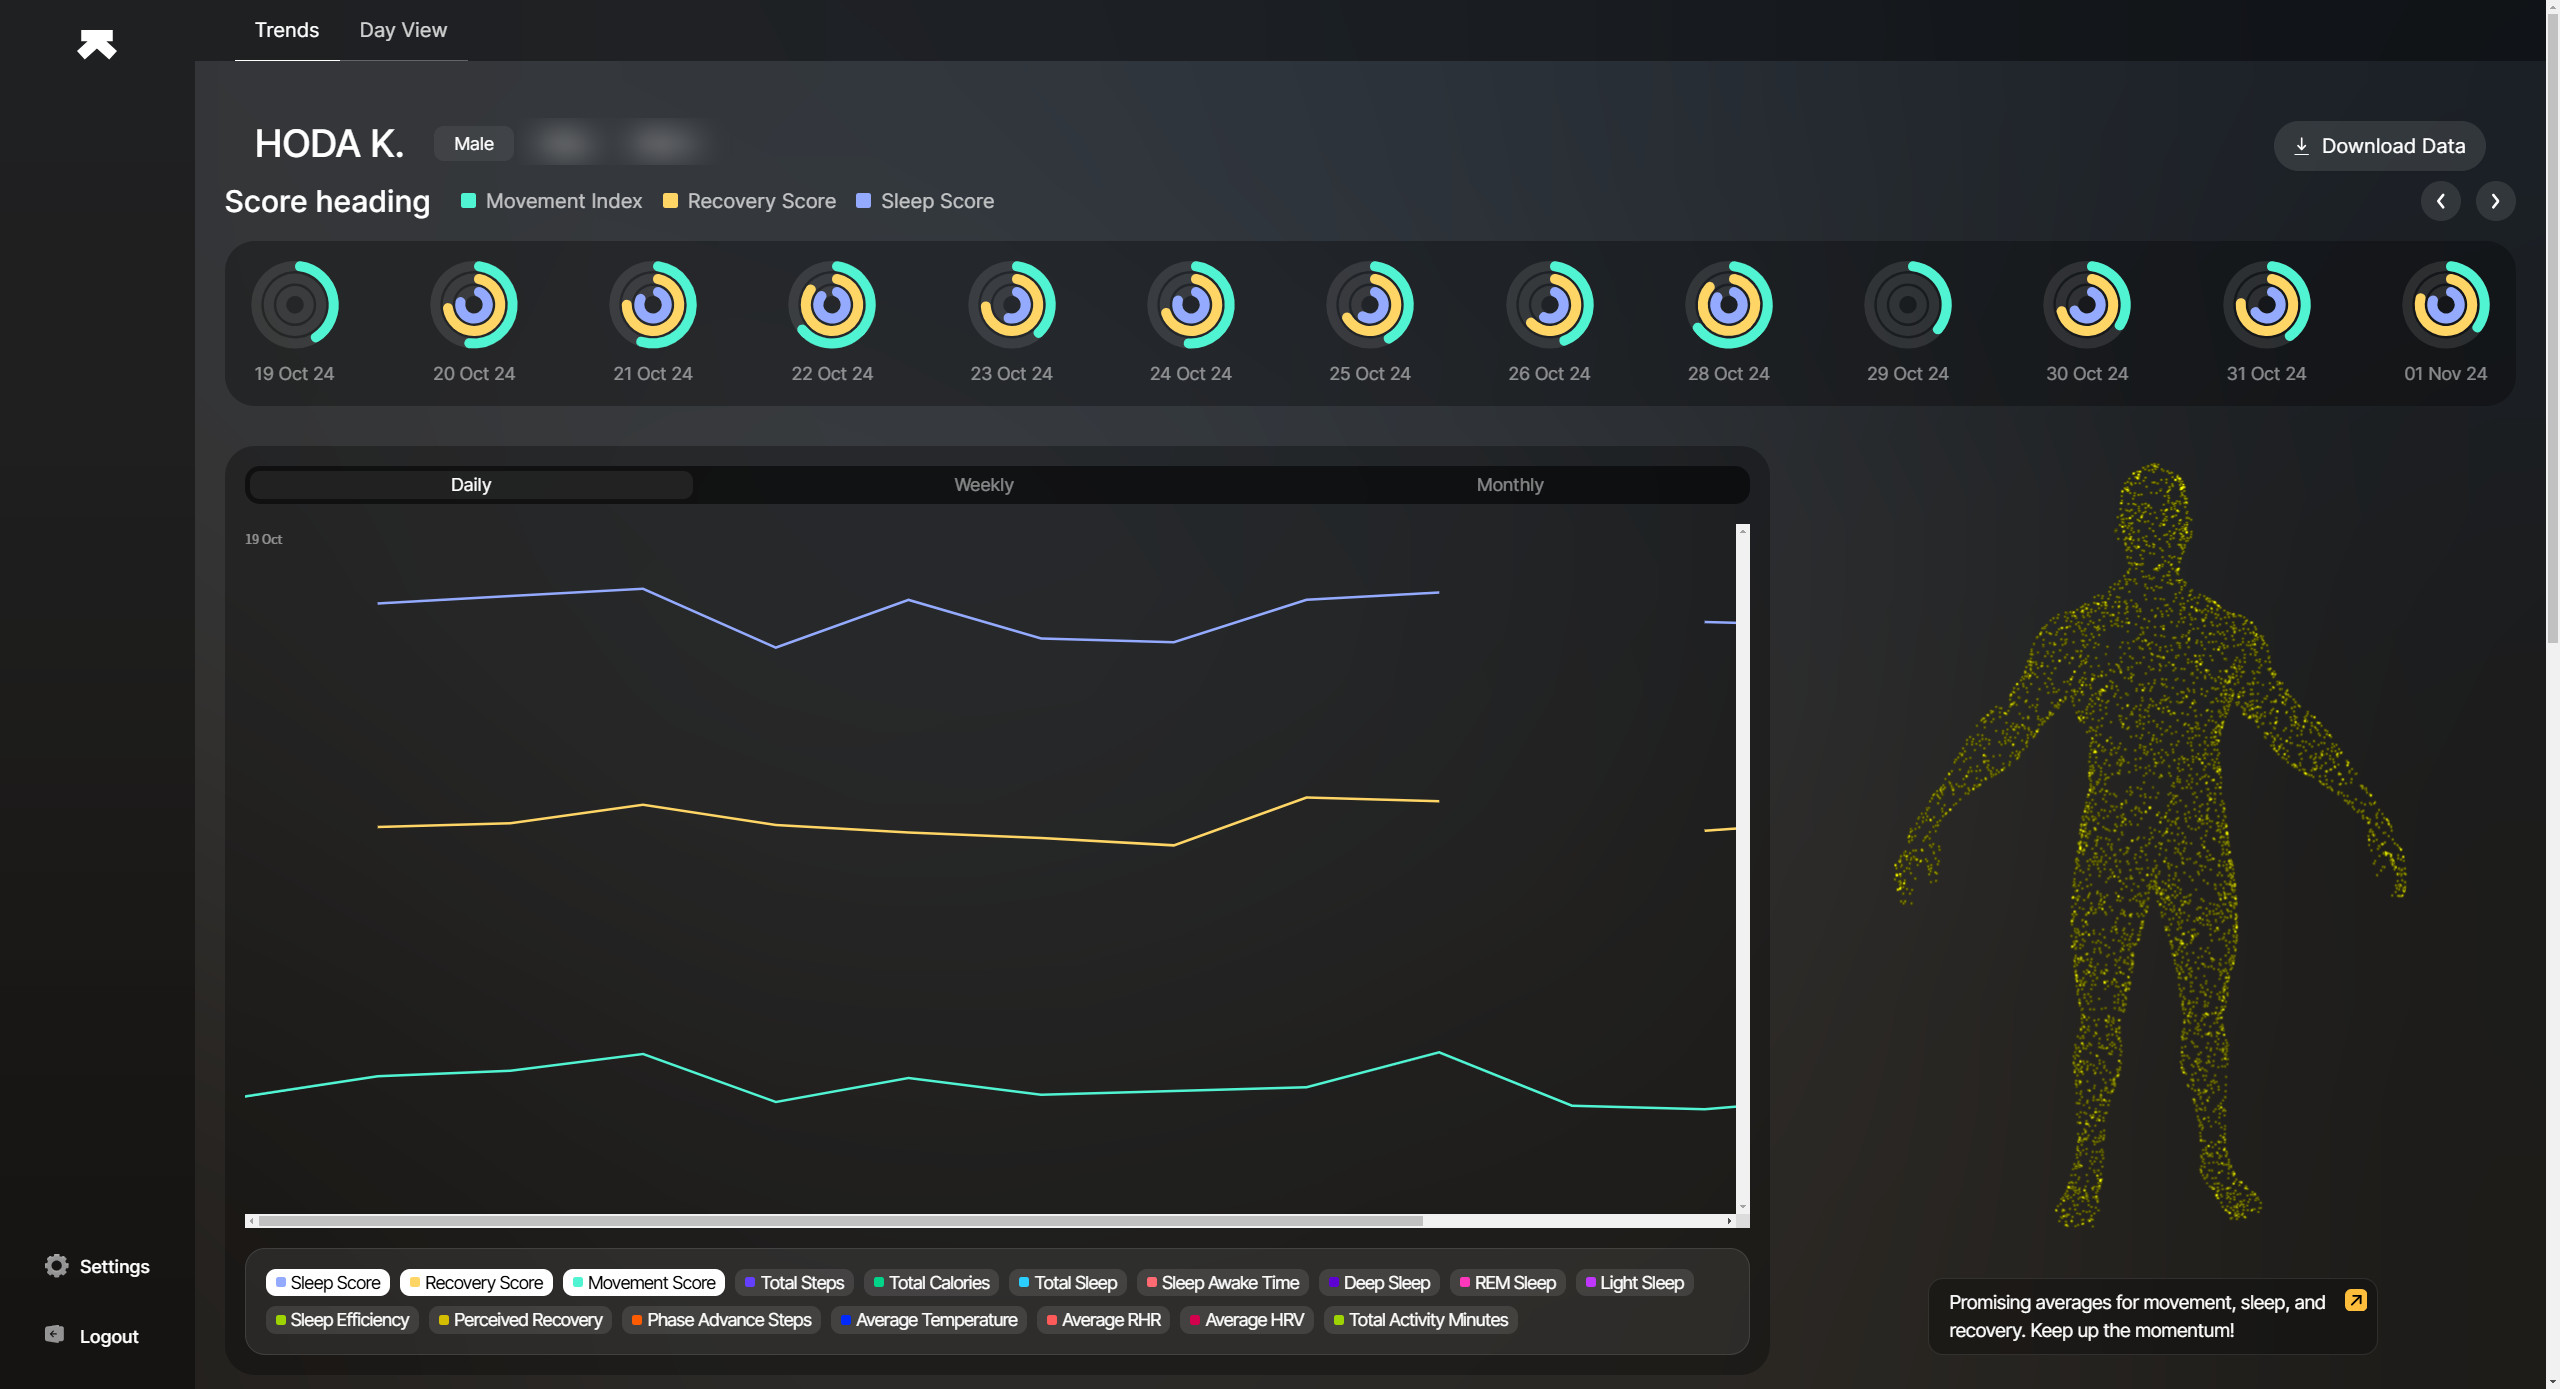Select the 01 Nov 24 score ring
Viewport: 2560px width, 1389px height.
coord(2445,305)
